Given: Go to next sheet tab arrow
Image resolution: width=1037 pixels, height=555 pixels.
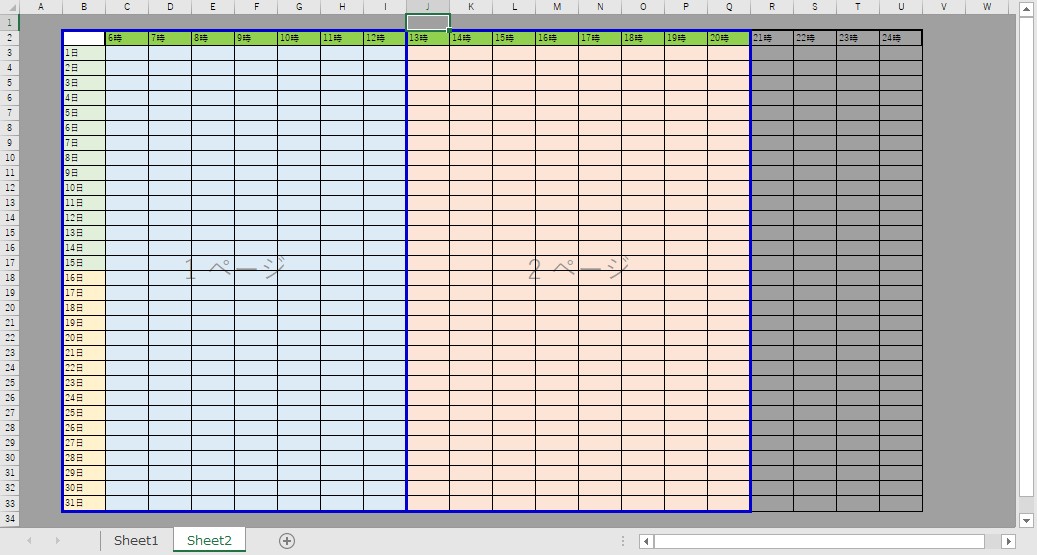Looking at the screenshot, I should tap(58, 540).
